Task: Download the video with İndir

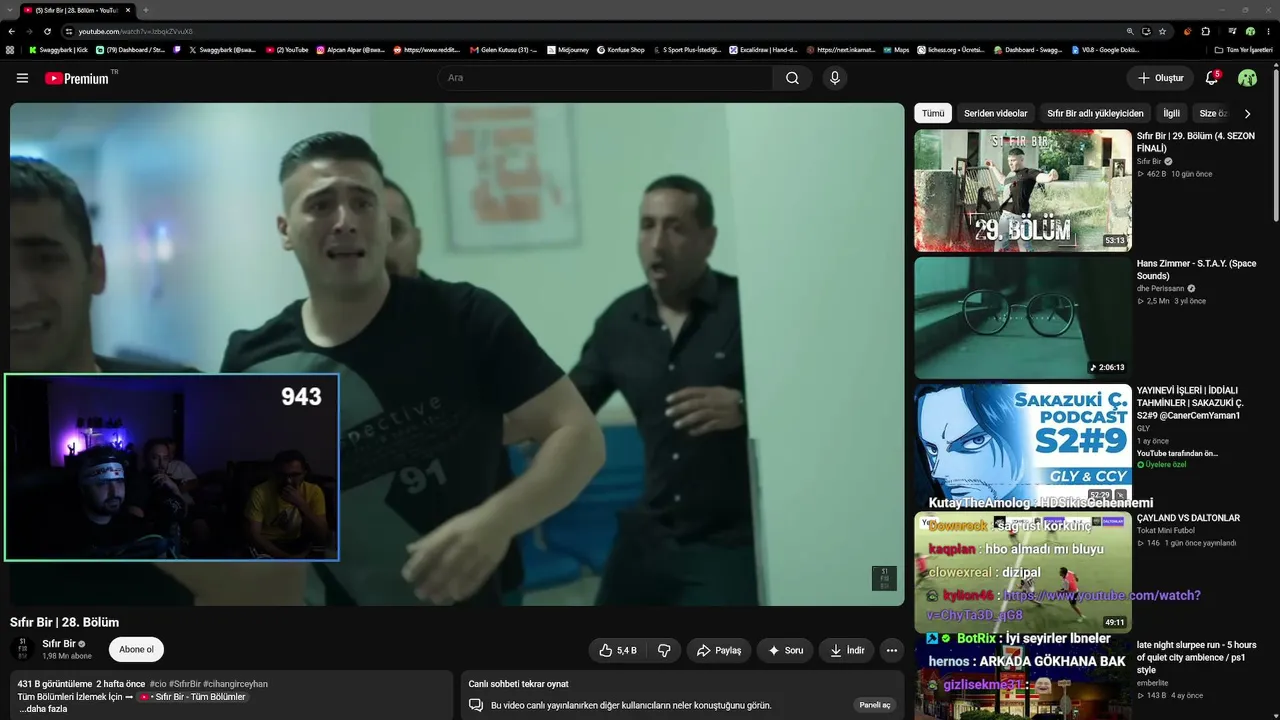Action: [x=847, y=650]
